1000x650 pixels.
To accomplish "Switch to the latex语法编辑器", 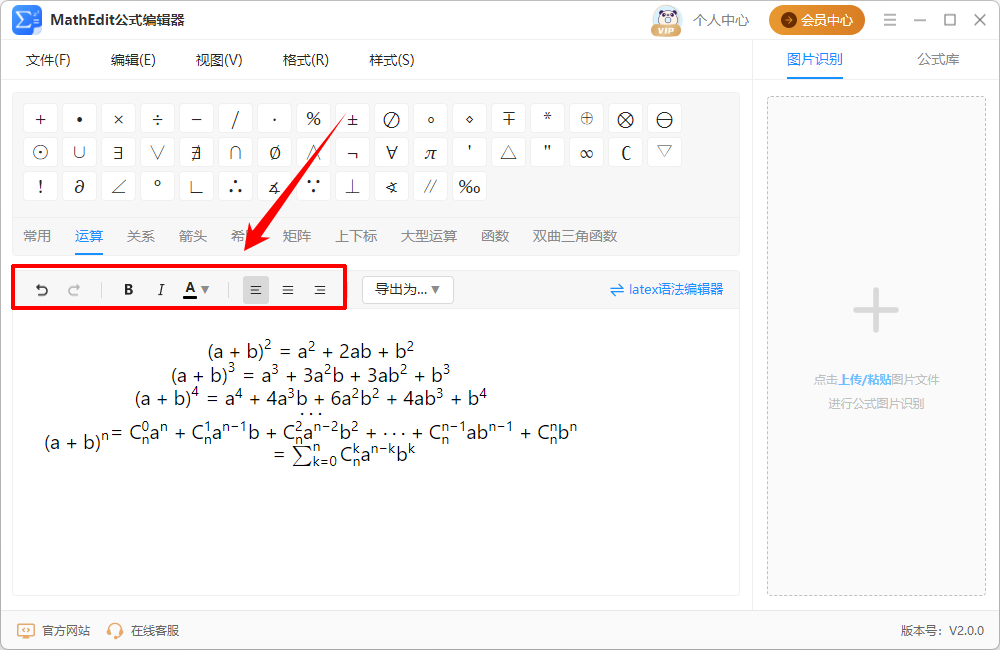I will (x=666, y=290).
